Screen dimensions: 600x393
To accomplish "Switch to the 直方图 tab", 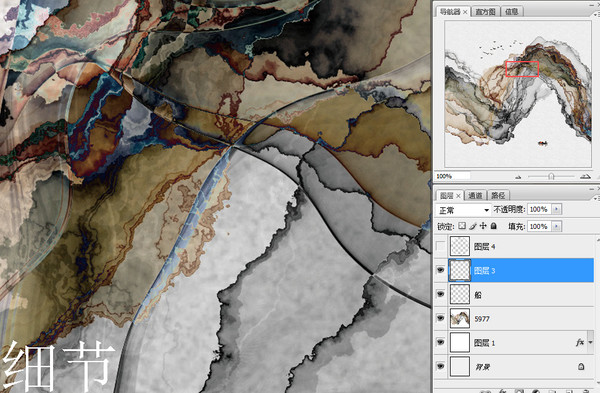I will click(485, 12).
